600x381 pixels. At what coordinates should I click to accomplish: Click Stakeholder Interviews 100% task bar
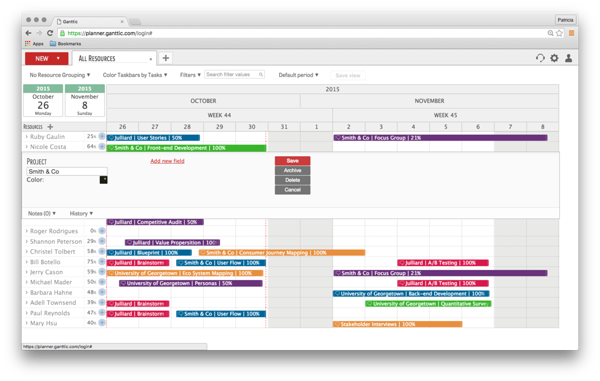[398, 324]
